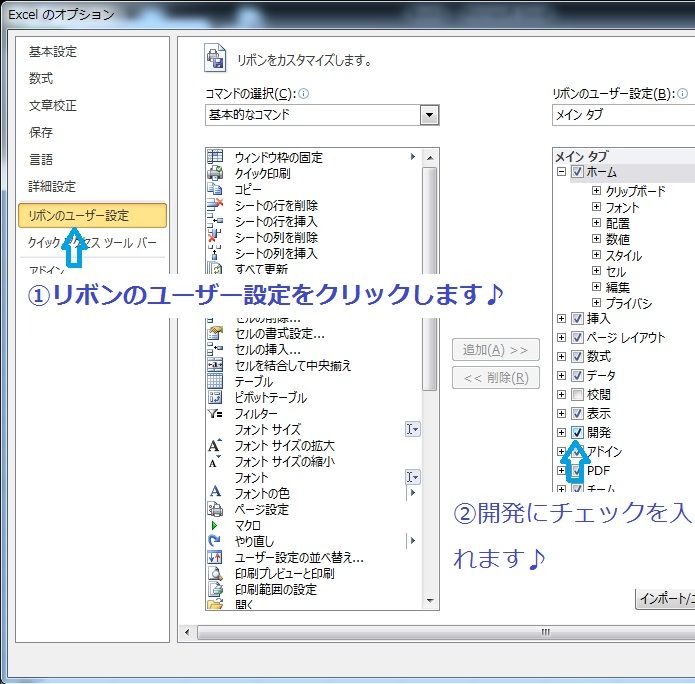
Task: Open the コマンドの選択 dropdown arrow
Action: (429, 115)
